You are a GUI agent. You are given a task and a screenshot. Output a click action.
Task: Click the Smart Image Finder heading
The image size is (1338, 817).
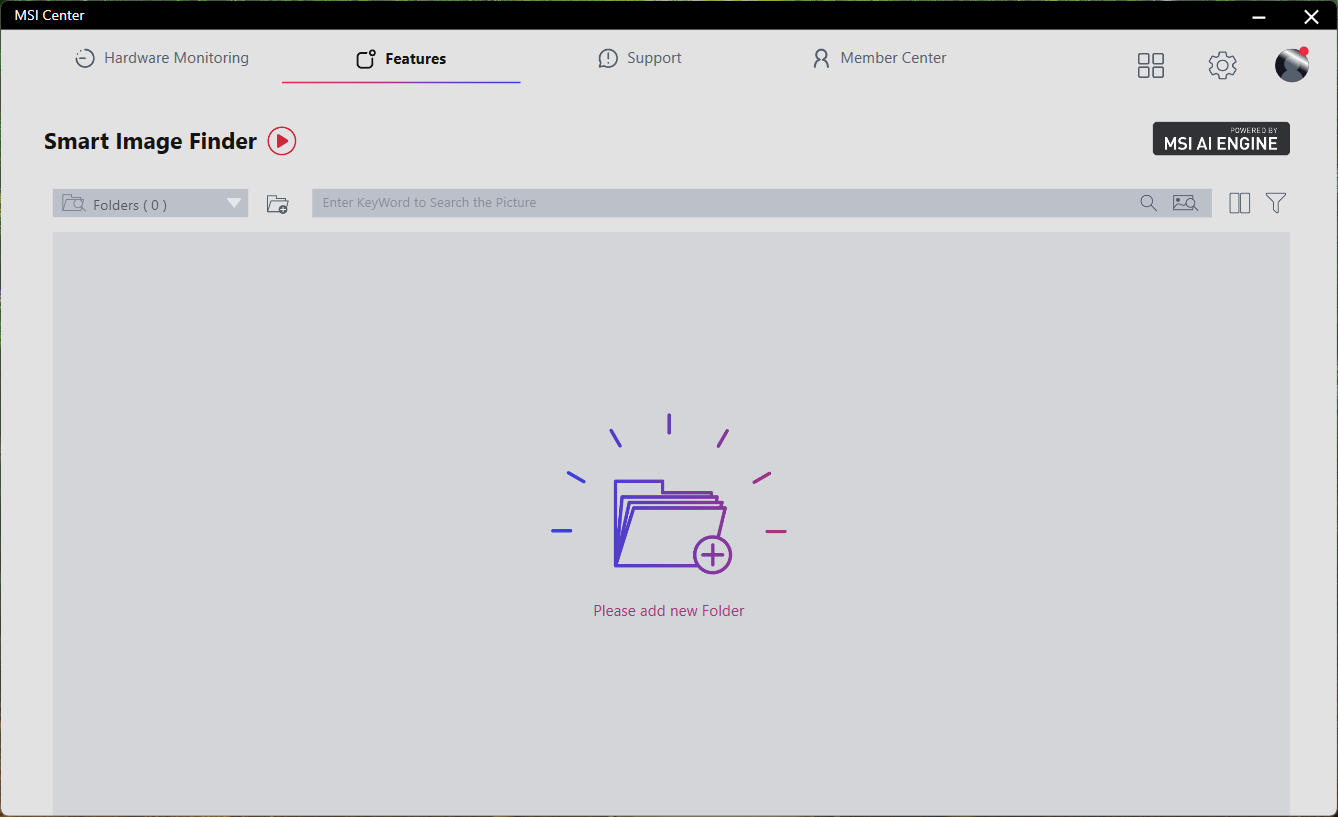tap(150, 141)
